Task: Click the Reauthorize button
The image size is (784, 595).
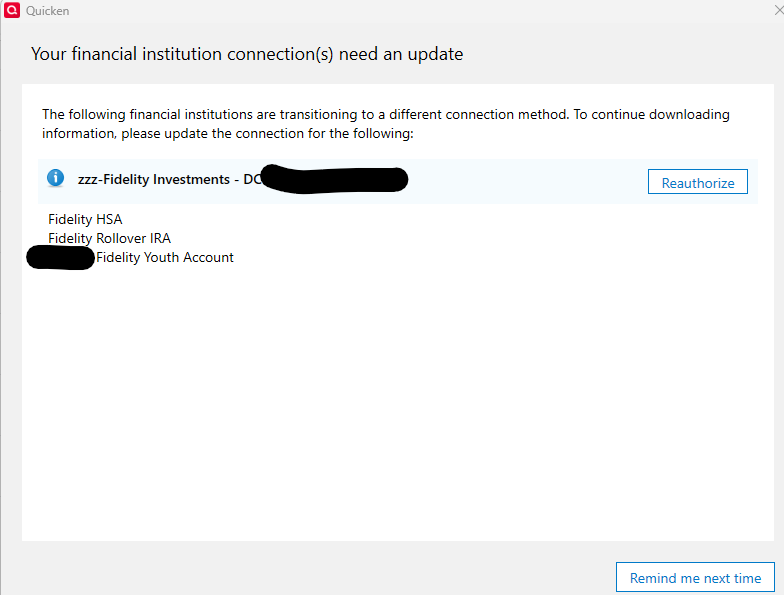Action: click(698, 182)
